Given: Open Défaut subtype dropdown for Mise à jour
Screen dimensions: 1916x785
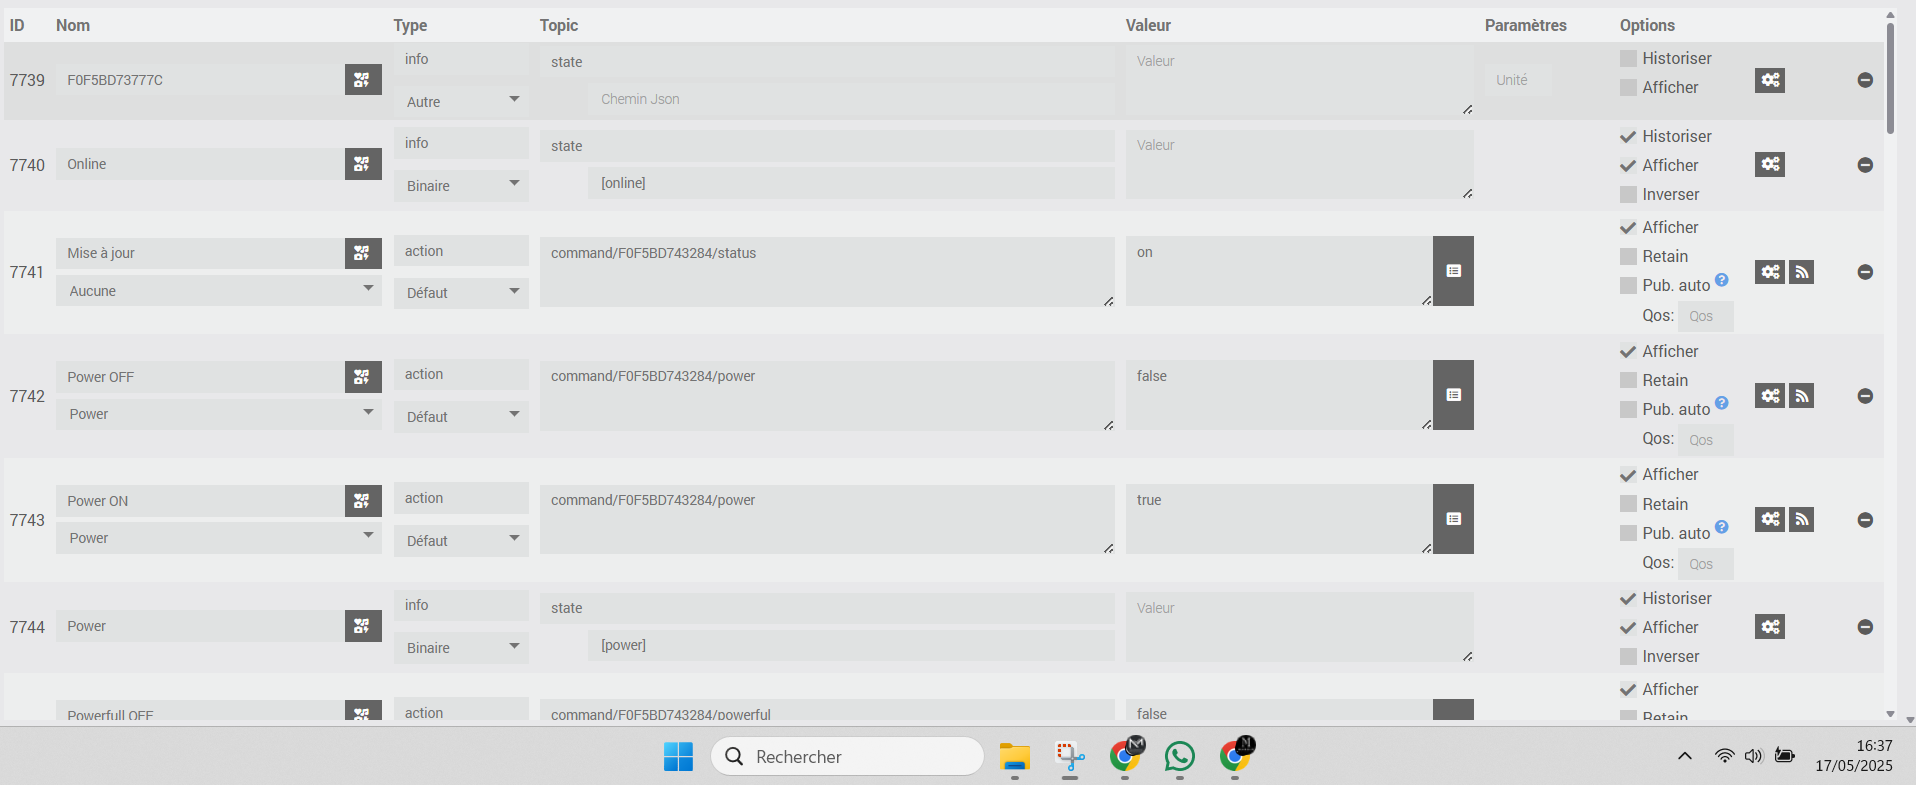Looking at the screenshot, I should [x=461, y=292].
